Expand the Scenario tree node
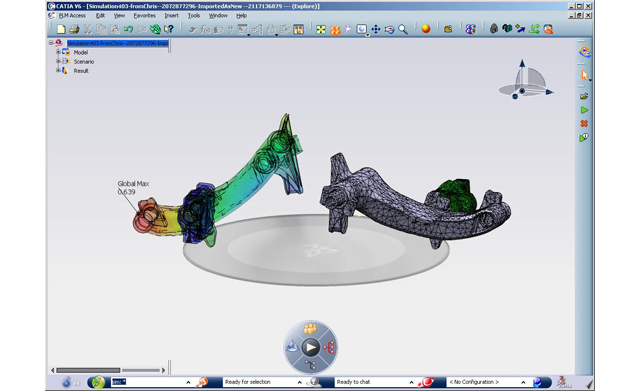640x391 pixels. 58,61
